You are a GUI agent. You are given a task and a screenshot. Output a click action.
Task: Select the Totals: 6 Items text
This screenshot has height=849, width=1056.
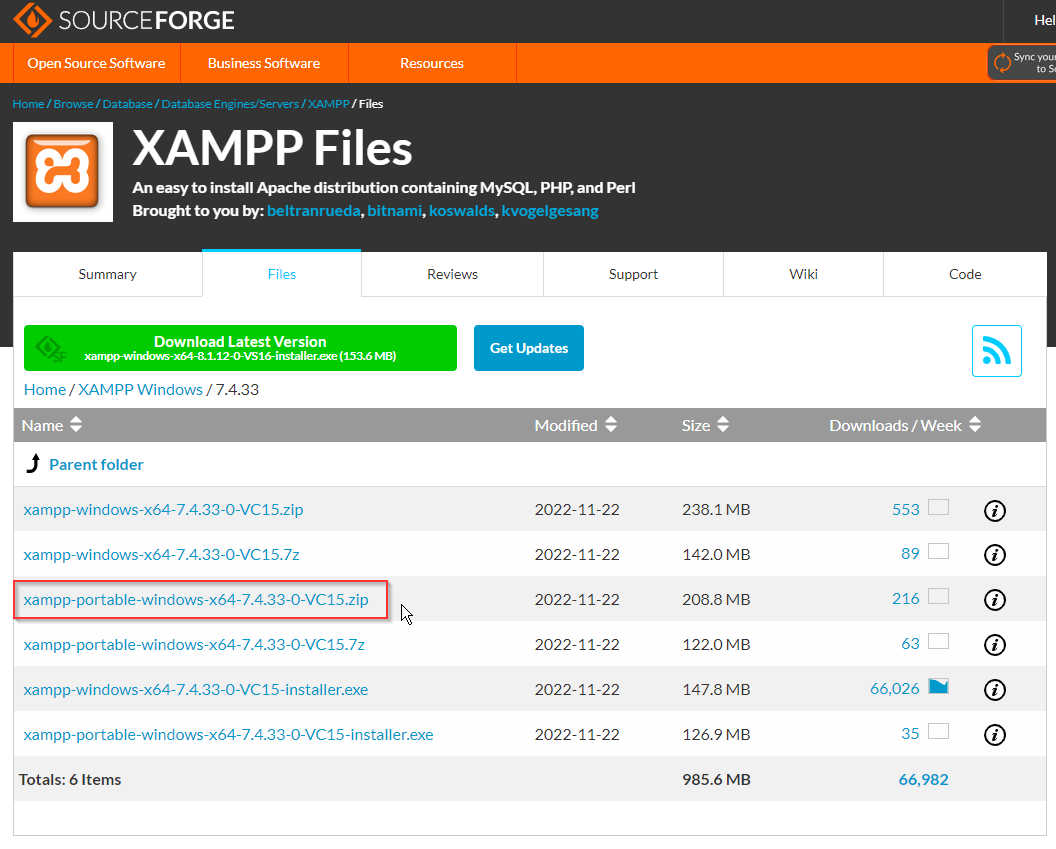coord(70,780)
